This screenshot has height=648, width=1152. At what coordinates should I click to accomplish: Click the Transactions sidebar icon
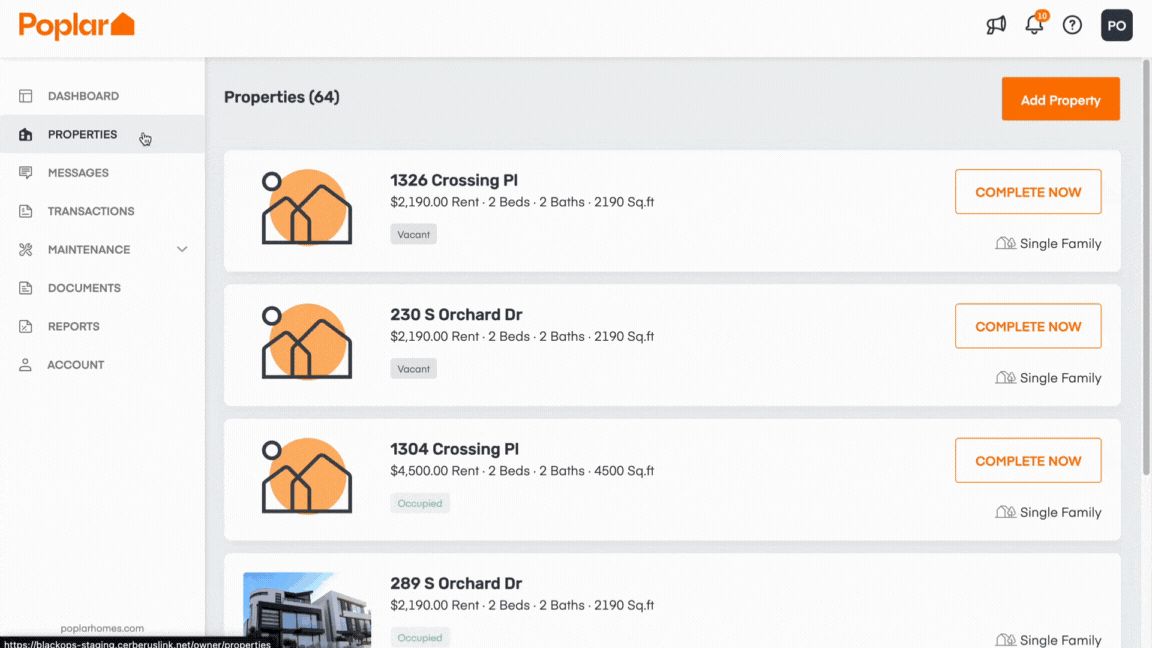tap(26, 211)
